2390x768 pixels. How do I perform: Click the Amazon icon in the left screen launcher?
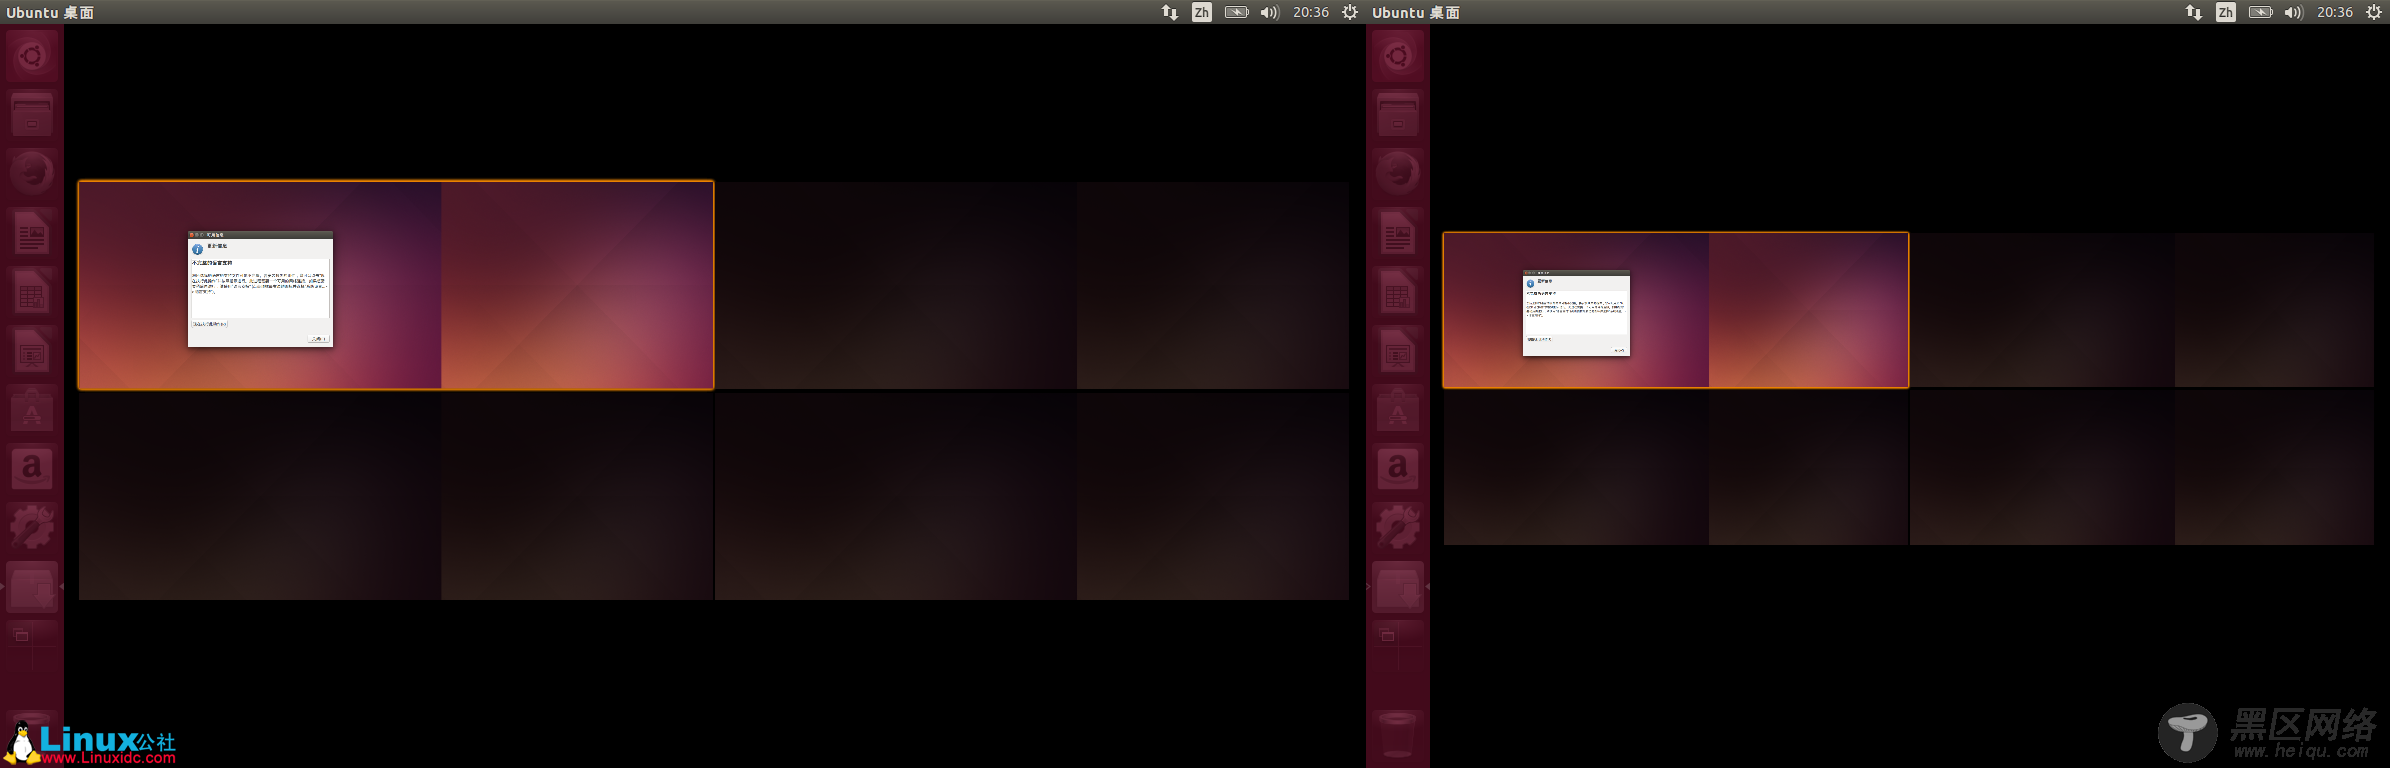32,468
